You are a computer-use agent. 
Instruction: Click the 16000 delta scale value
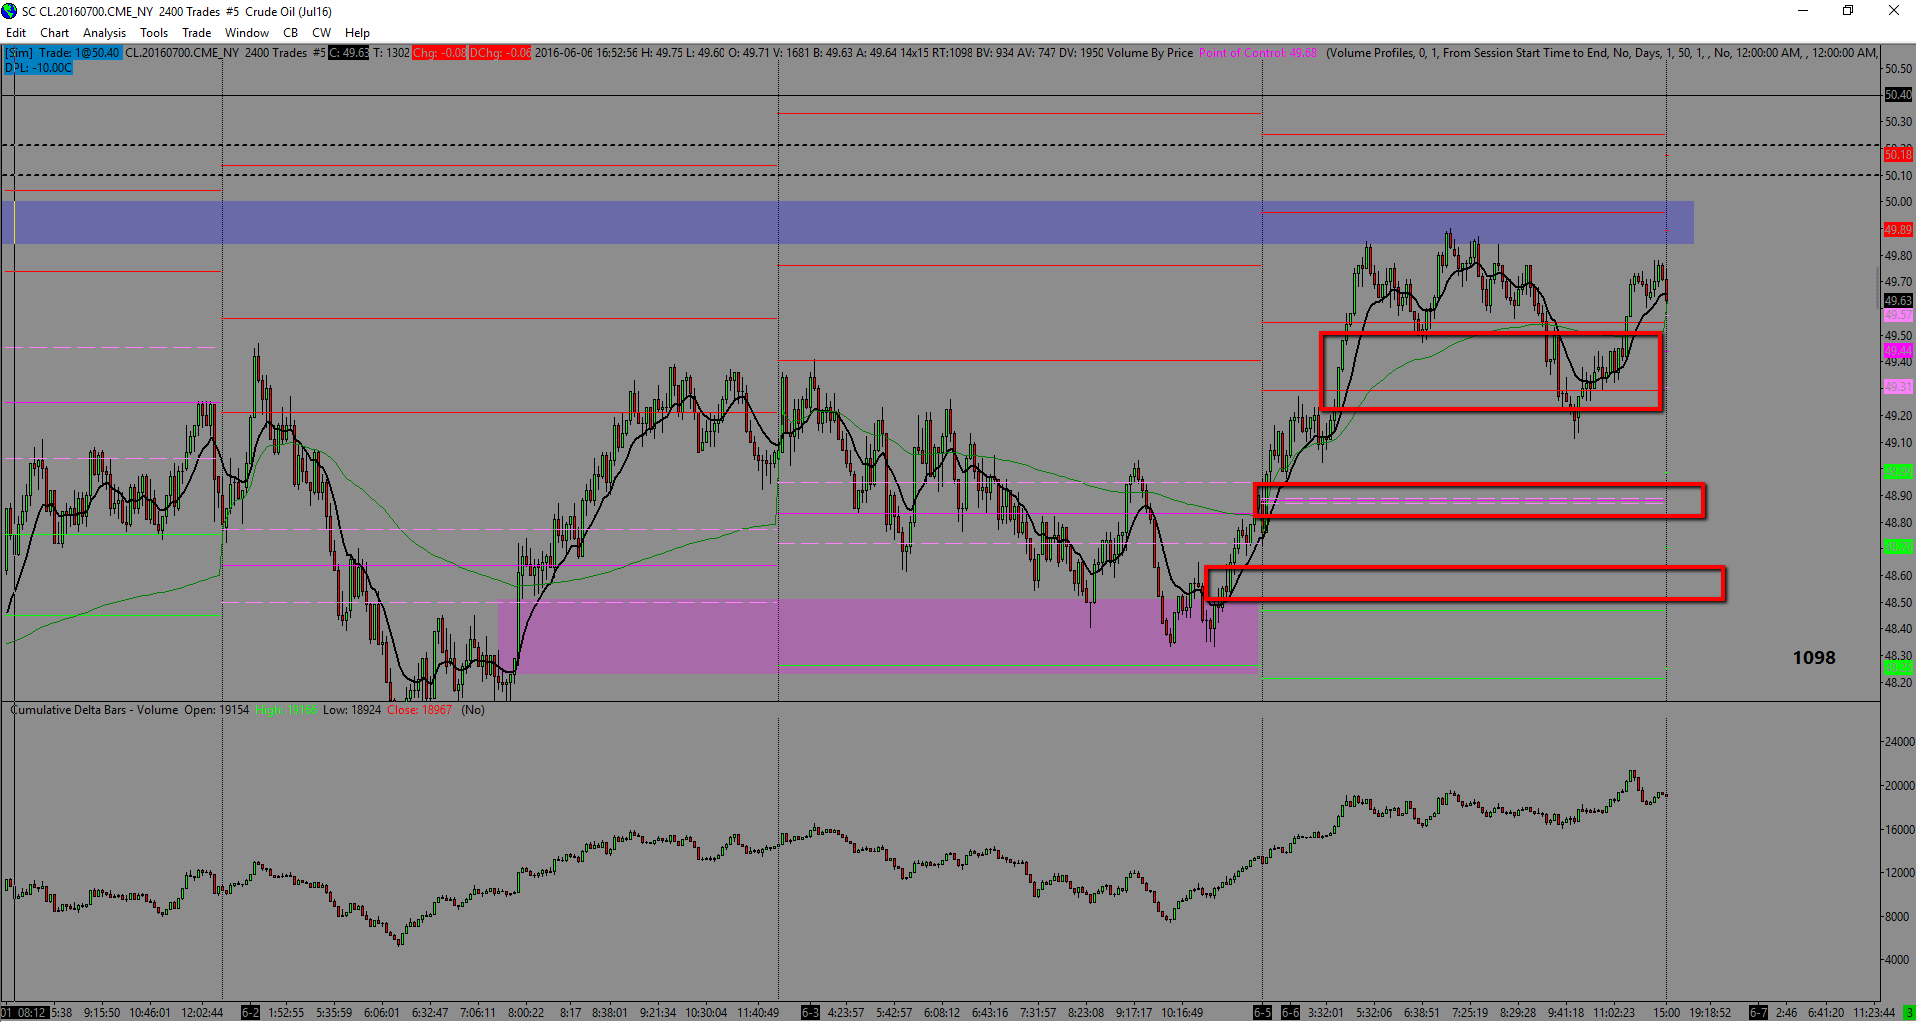point(1899,830)
